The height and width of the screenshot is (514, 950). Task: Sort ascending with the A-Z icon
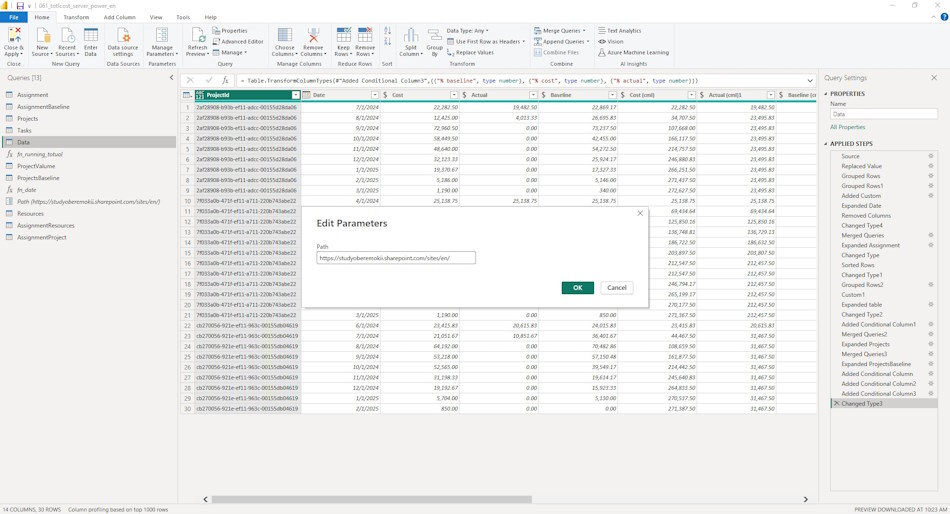click(388, 30)
